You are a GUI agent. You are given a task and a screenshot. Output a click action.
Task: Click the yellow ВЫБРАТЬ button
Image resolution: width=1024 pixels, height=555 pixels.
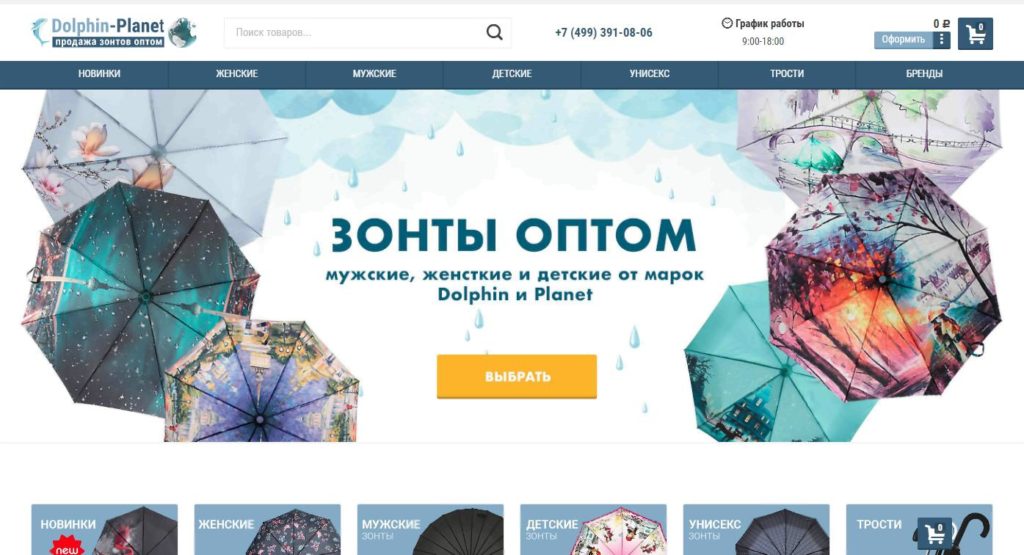click(517, 376)
